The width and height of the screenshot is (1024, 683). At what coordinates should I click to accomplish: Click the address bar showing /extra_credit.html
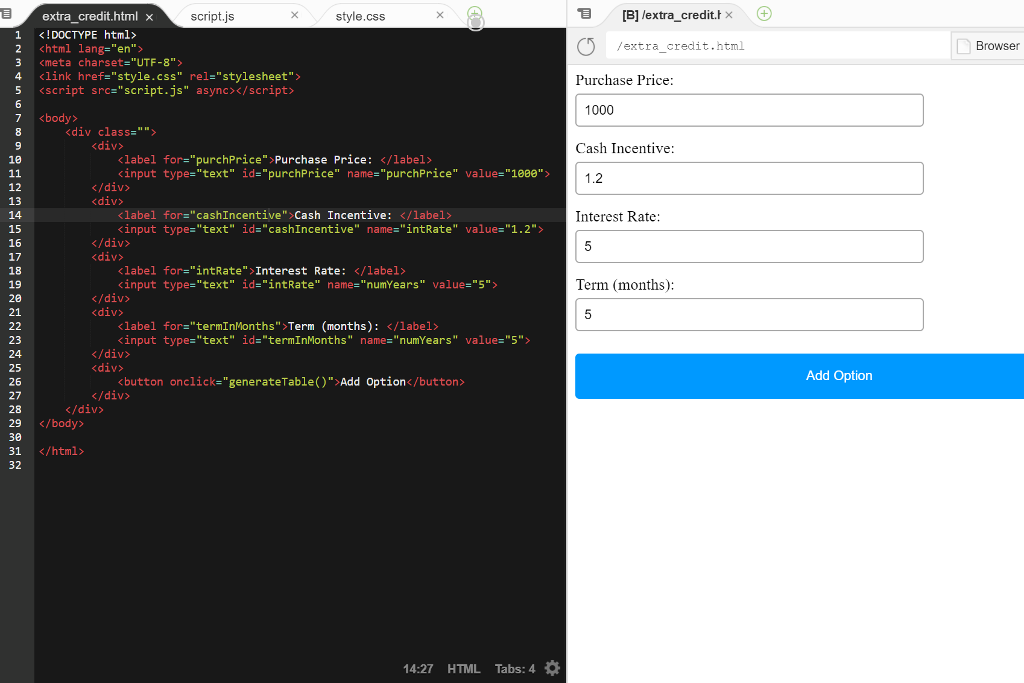[x=775, y=45]
